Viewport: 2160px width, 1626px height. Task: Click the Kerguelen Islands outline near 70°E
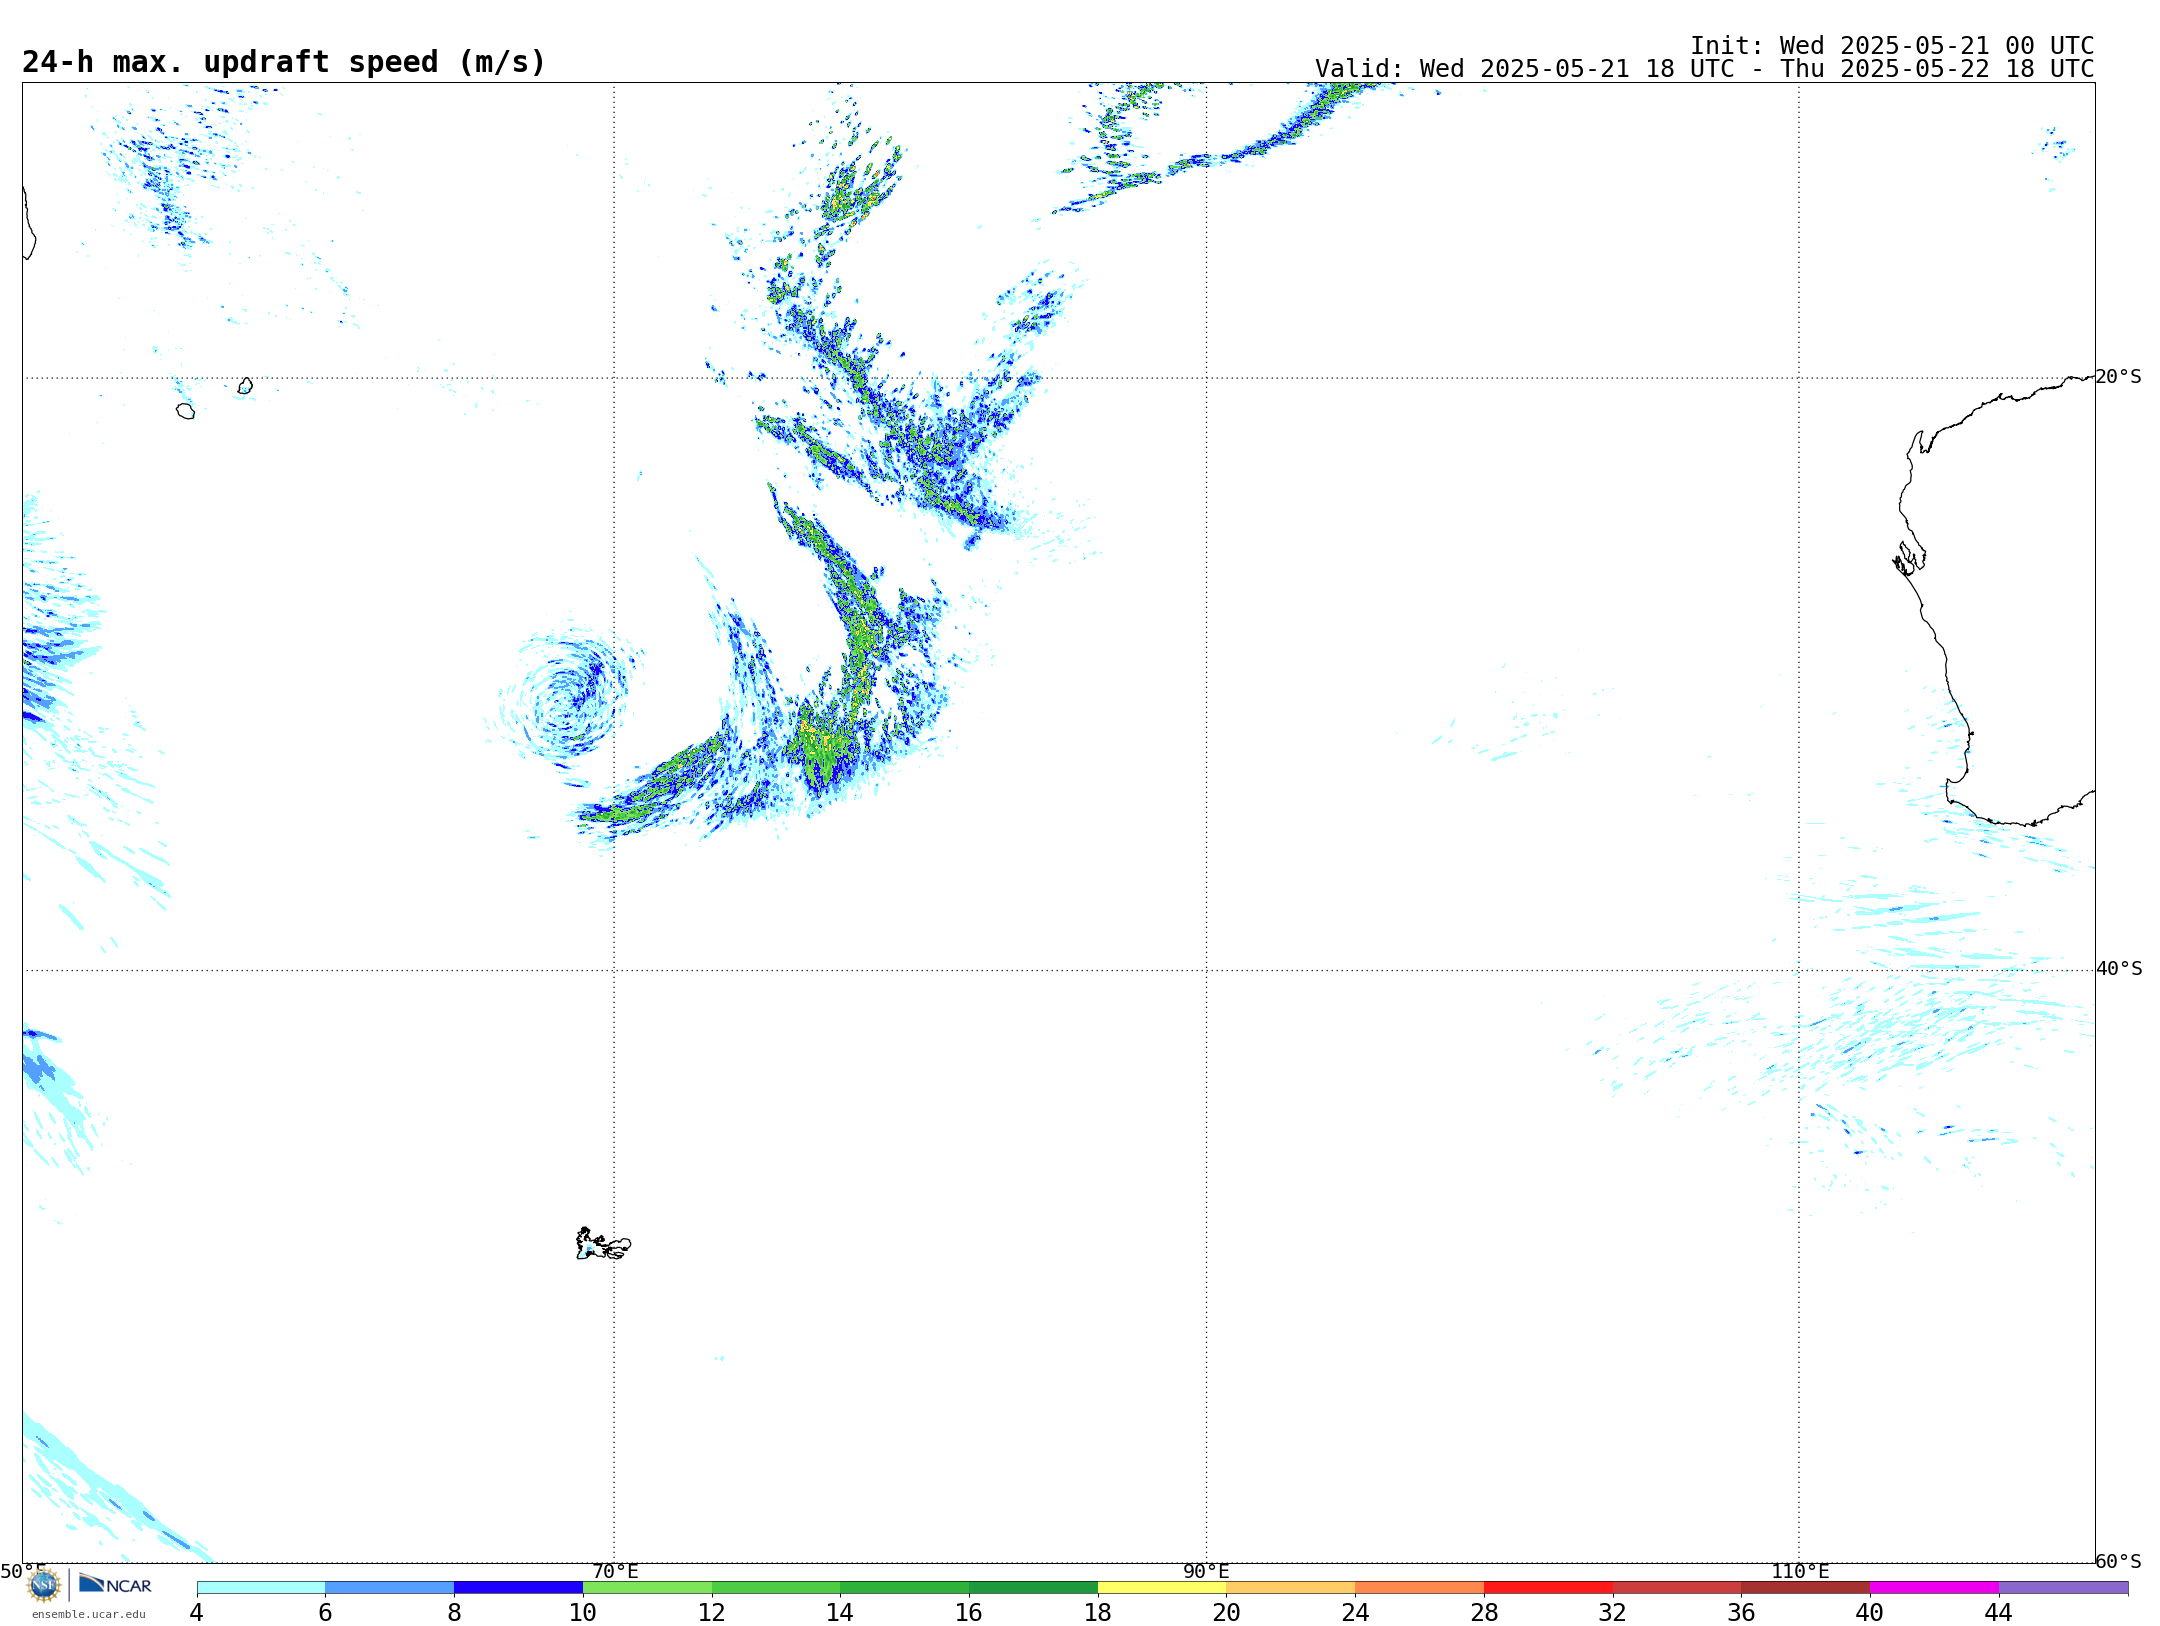click(603, 1244)
